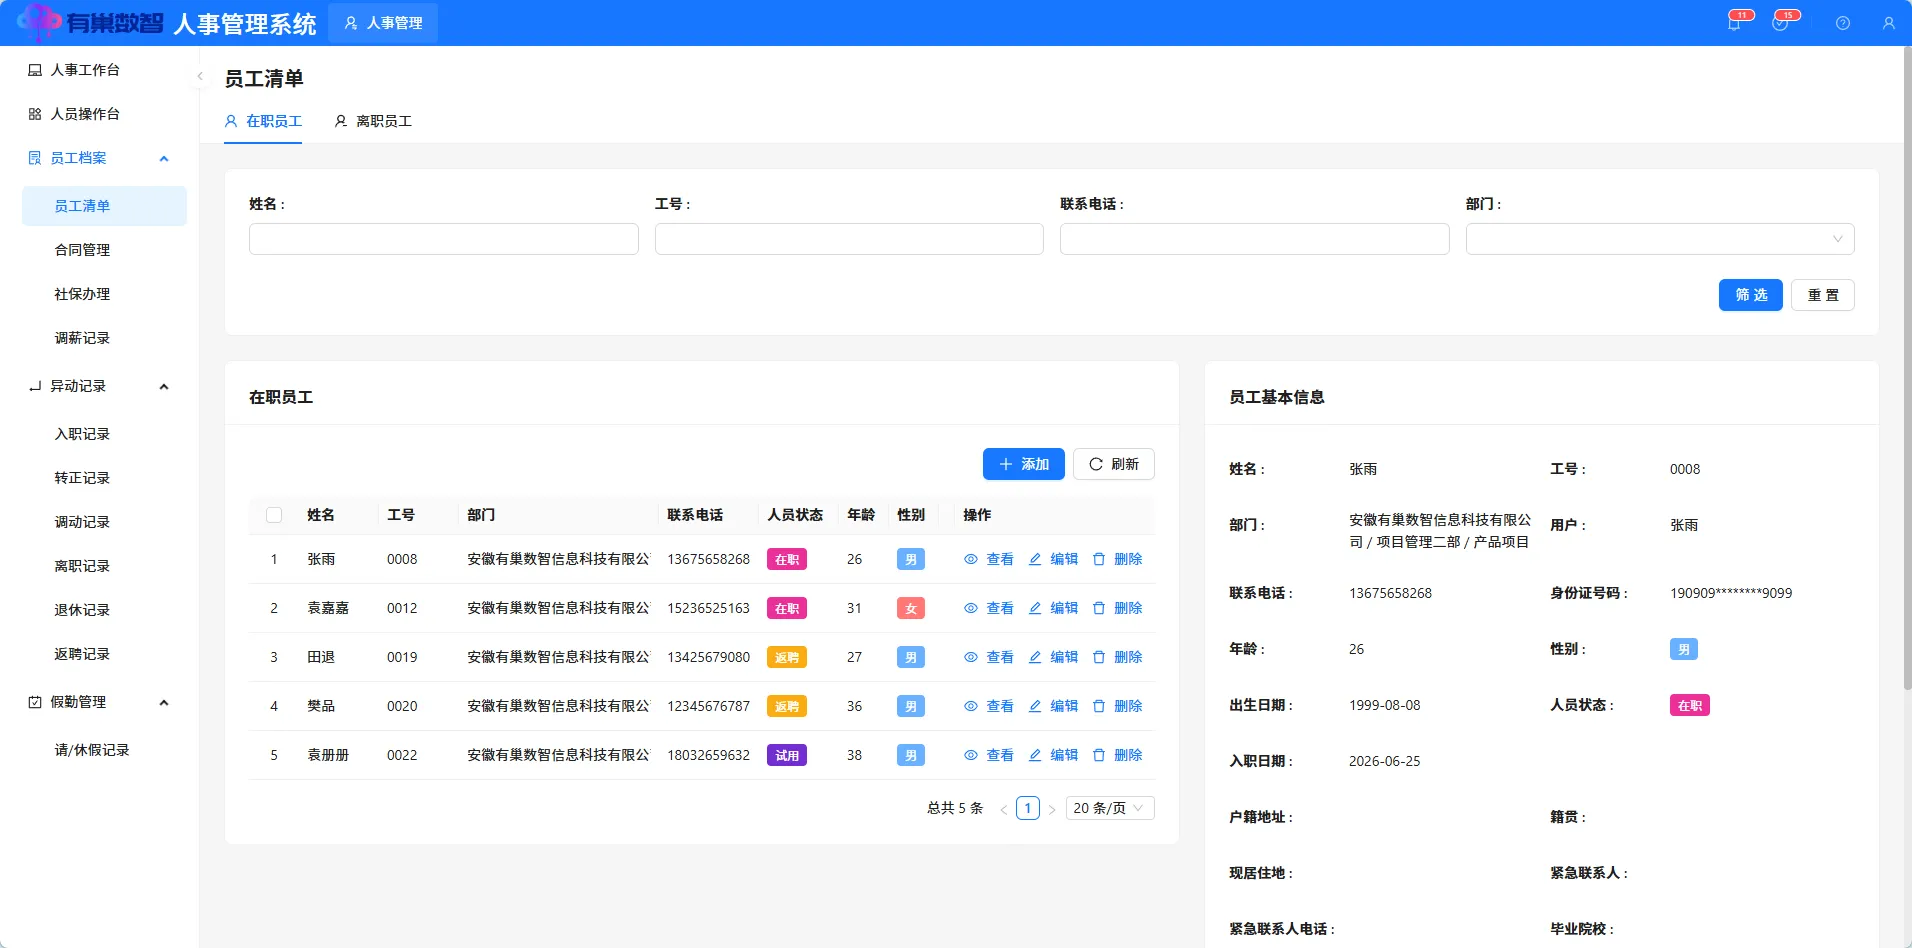The image size is (1912, 948).
Task: Click page number 1 in pagination
Action: coord(1028,808)
